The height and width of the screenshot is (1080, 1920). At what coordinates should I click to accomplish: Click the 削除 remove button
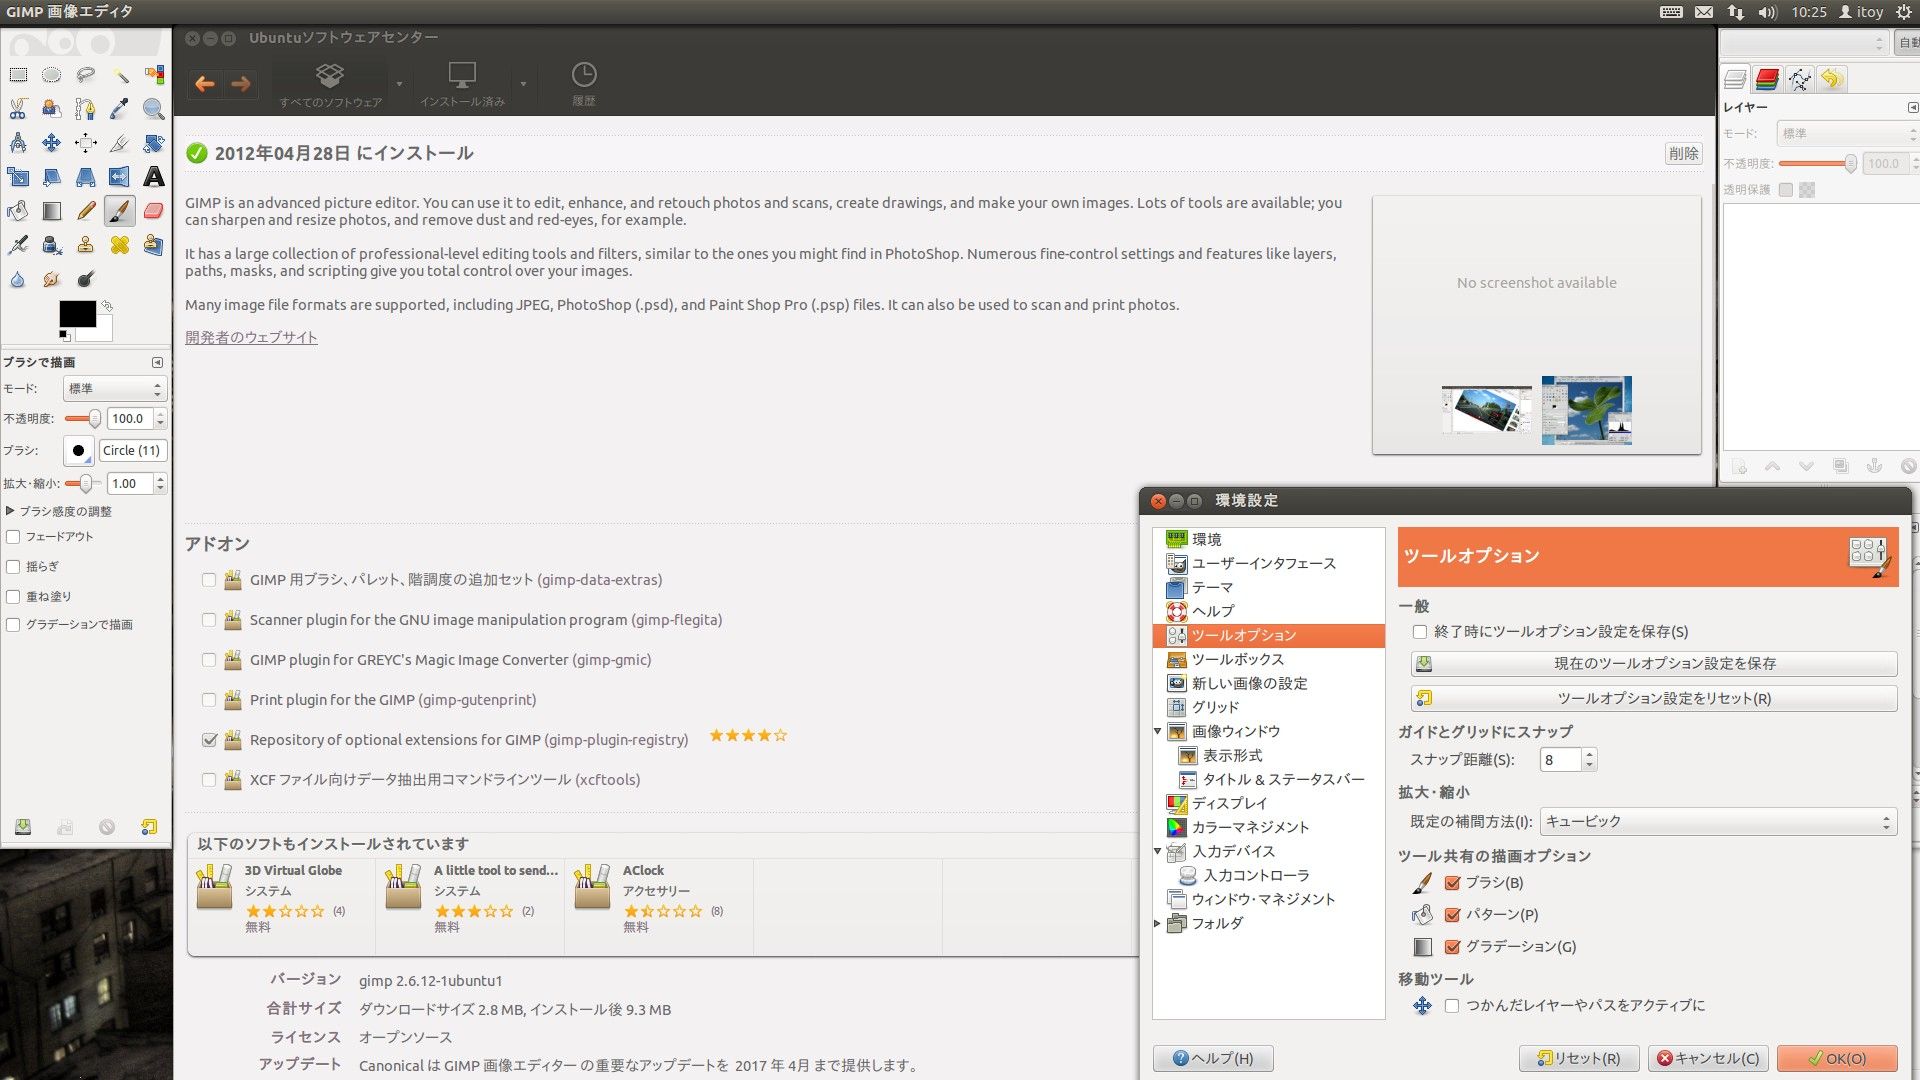pyautogui.click(x=1683, y=154)
